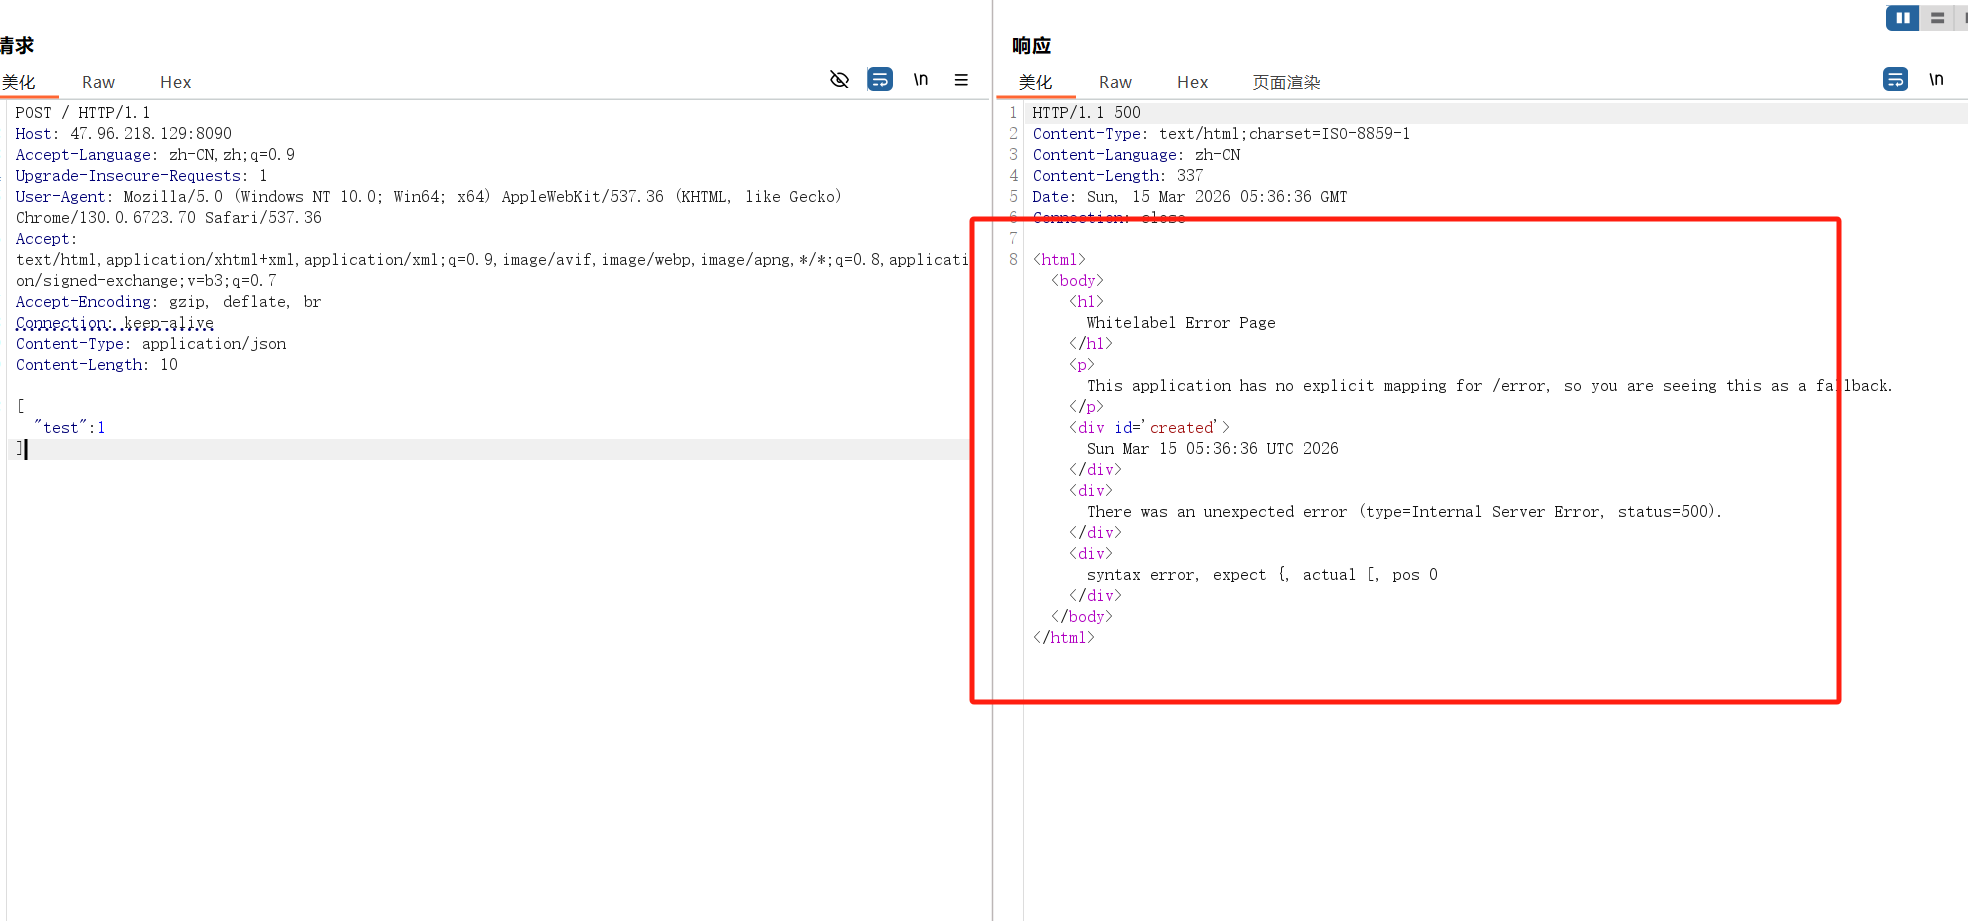Toggle the \n newline display in request panel
This screenshot has width=1968, height=921.
pyautogui.click(x=921, y=80)
